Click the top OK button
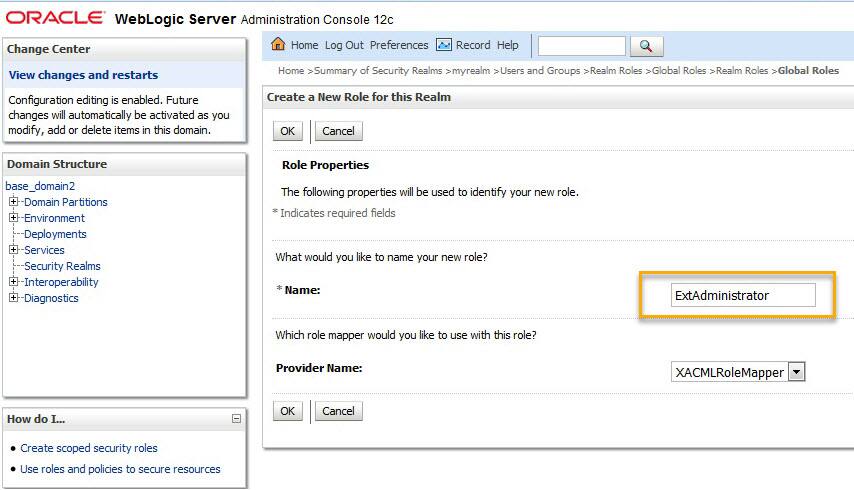 pyautogui.click(x=288, y=131)
